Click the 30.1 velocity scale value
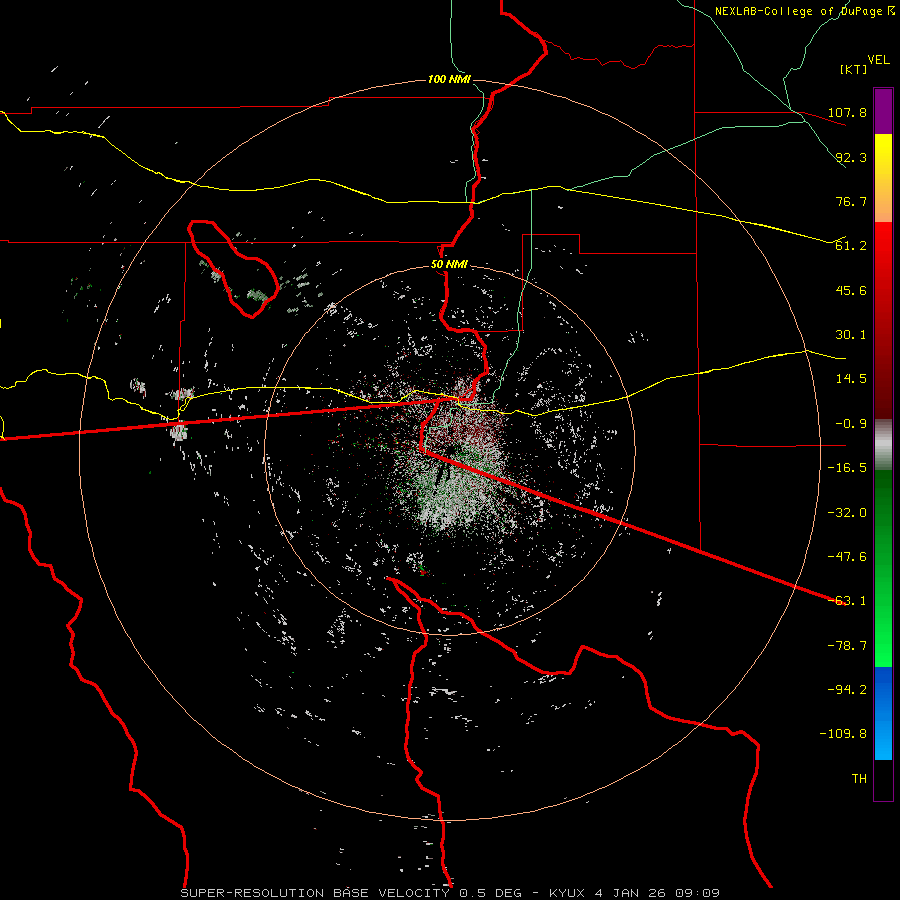 [851, 335]
